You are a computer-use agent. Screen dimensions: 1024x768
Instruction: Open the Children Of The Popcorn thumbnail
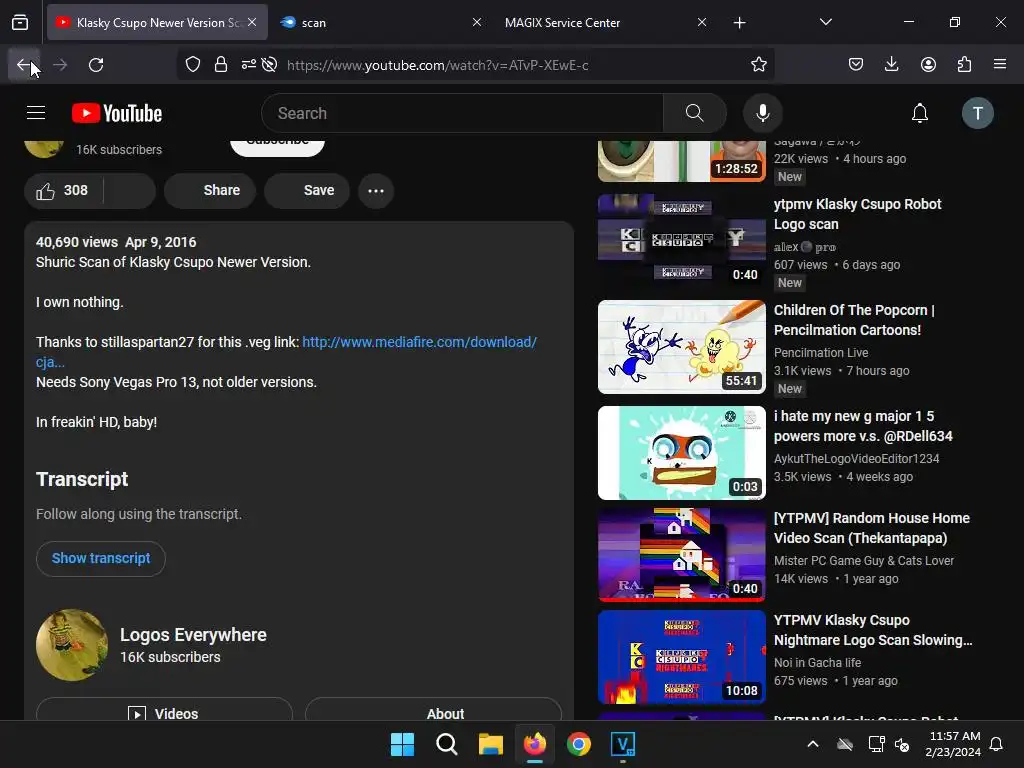pos(681,347)
